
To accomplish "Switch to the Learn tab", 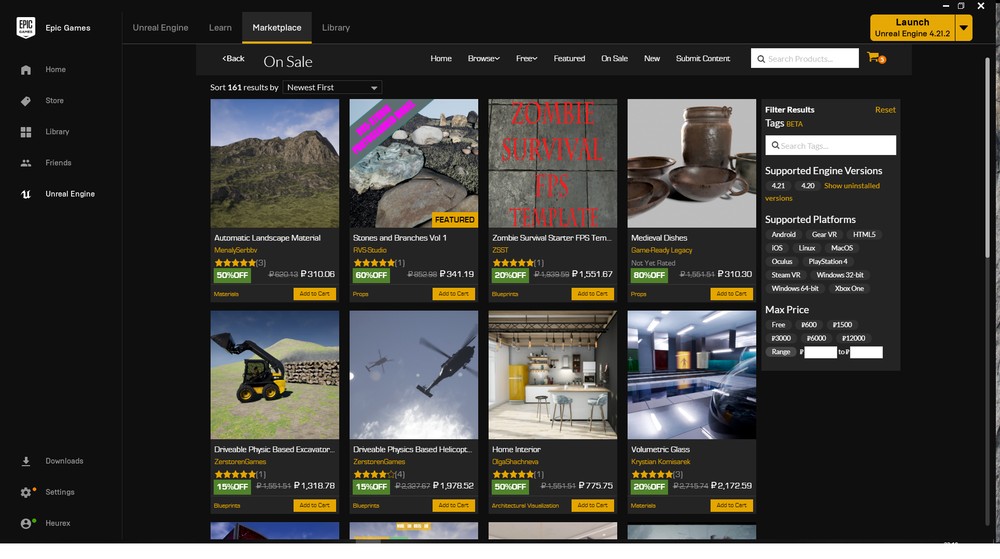I will pyautogui.click(x=220, y=28).
